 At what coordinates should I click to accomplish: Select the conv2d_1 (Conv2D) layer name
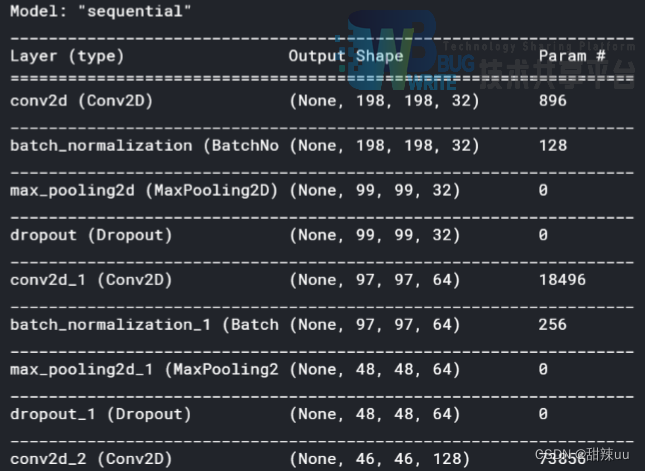click(91, 280)
